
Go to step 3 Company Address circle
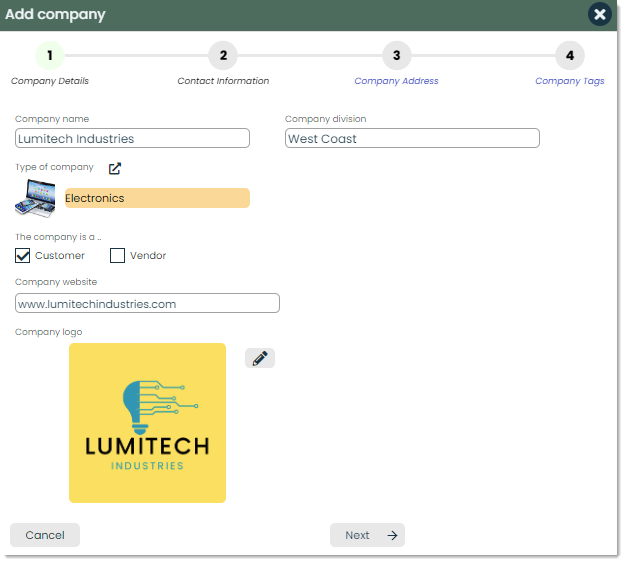tap(396, 55)
